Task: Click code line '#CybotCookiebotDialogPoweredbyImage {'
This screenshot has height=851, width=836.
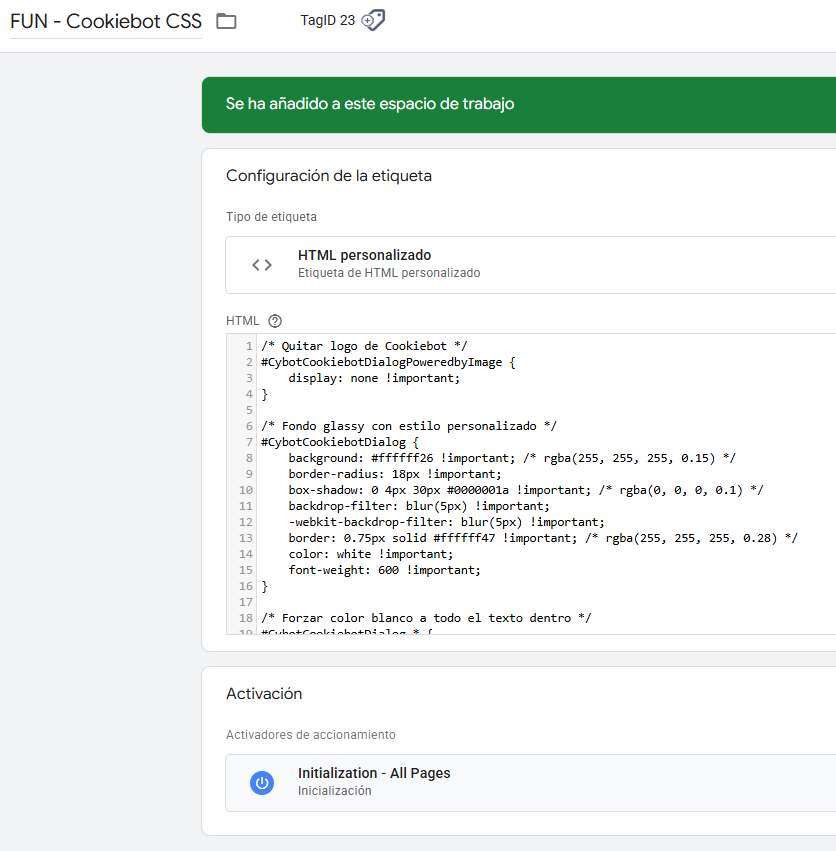Action: pos(388,362)
